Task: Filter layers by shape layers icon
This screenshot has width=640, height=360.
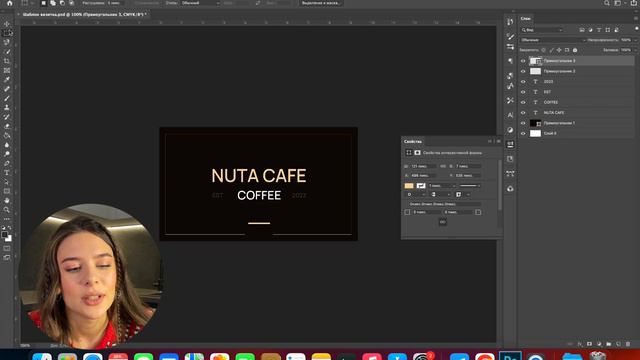Action: 607,30
